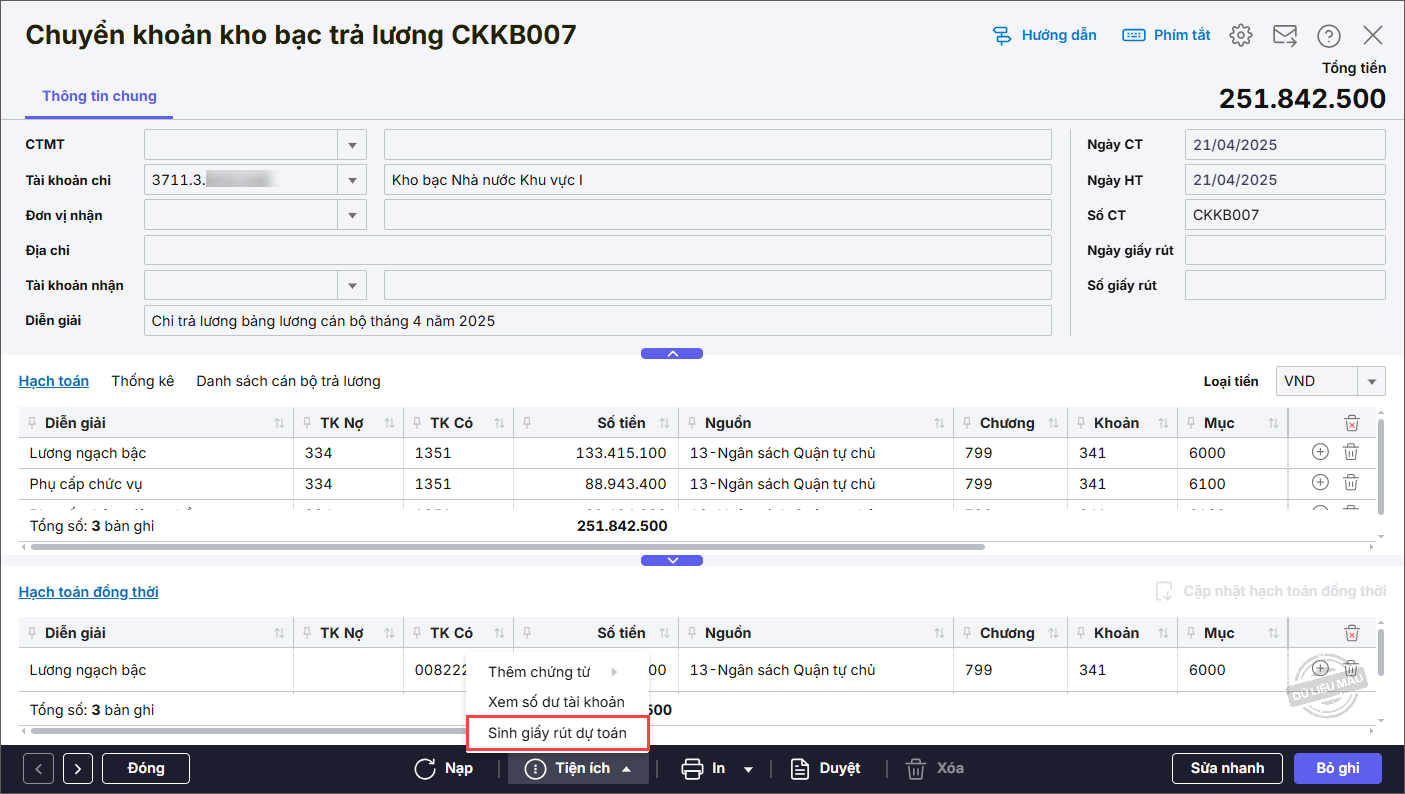
Task: Collapse the general info panel chevron
Action: 672,353
